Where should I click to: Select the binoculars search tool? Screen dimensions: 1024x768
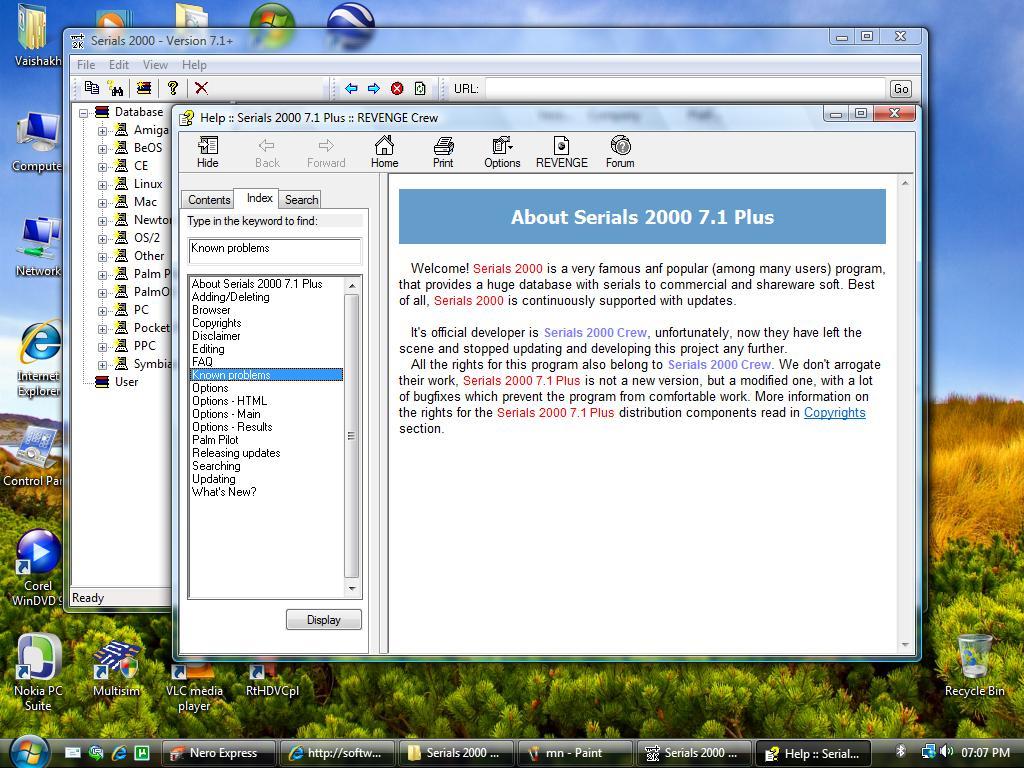tap(117, 88)
